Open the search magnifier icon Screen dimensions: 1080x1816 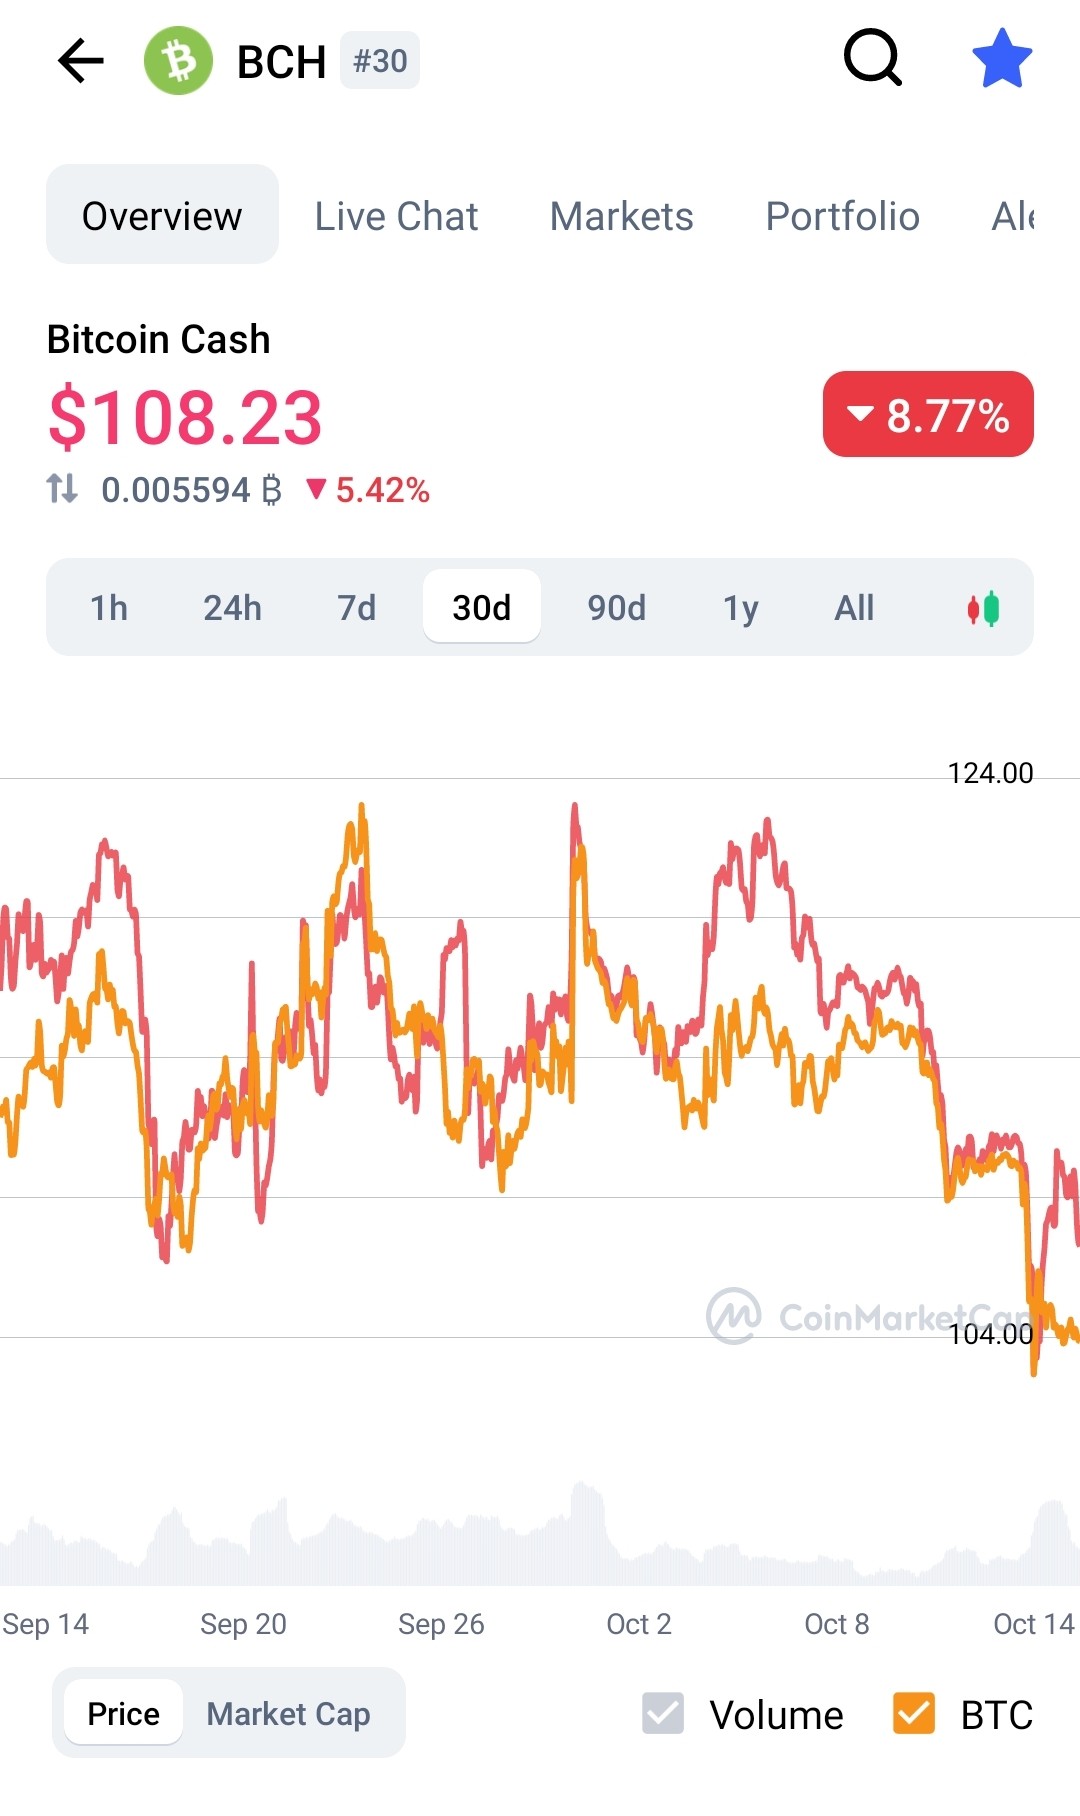873,58
